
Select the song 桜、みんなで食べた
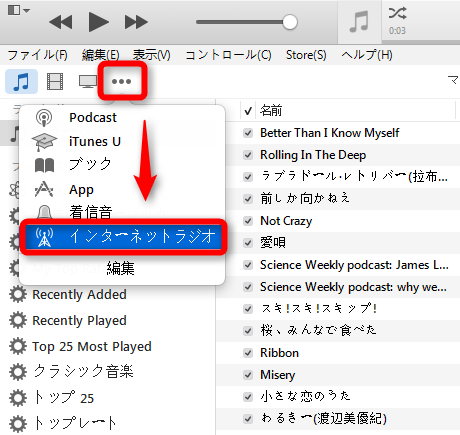(x=319, y=330)
